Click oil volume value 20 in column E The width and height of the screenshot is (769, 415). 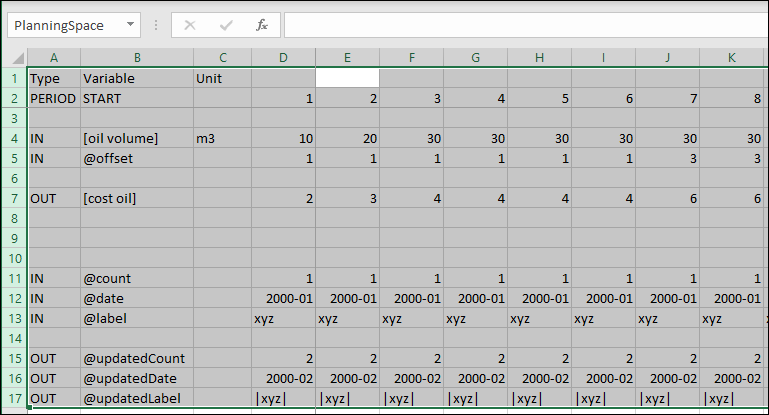(347, 139)
